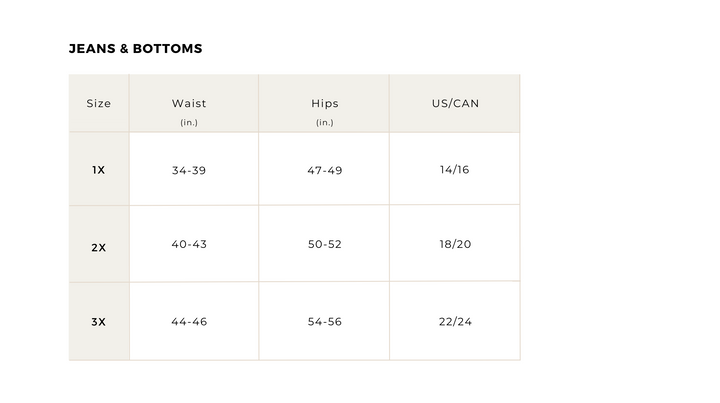The height and width of the screenshot is (403, 720).
Task: Click the 14/16 US/CAN size value
Action: pyautogui.click(x=454, y=170)
